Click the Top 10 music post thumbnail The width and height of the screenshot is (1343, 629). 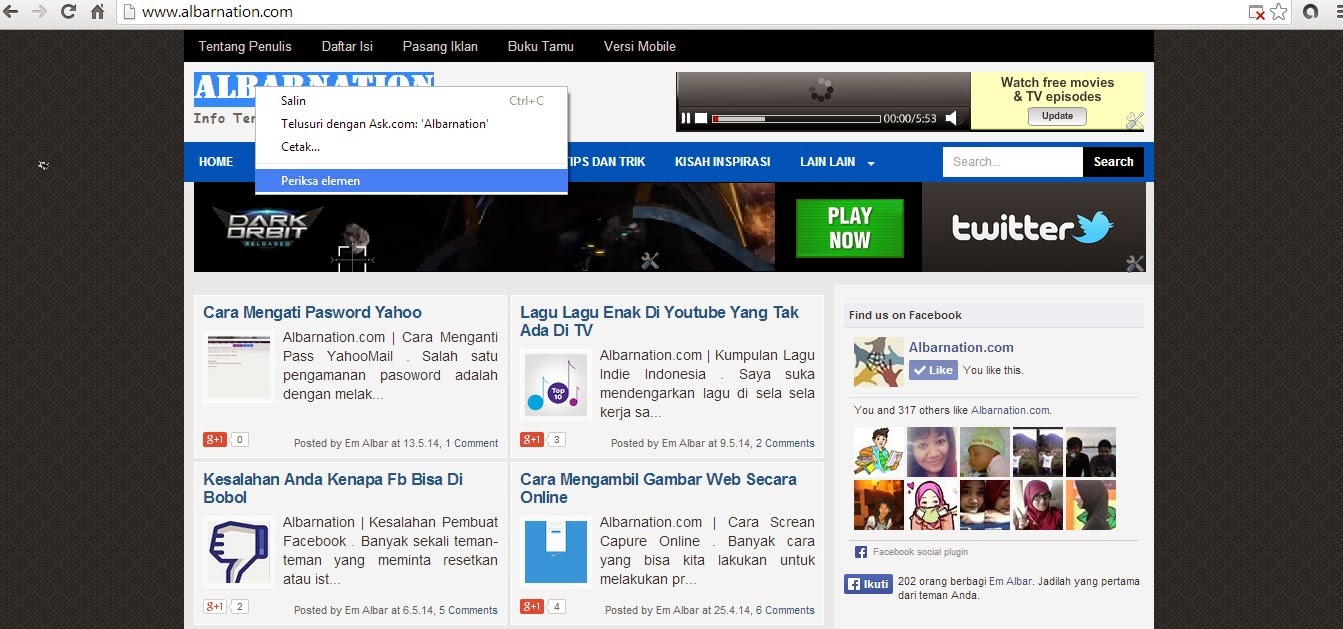coord(556,385)
